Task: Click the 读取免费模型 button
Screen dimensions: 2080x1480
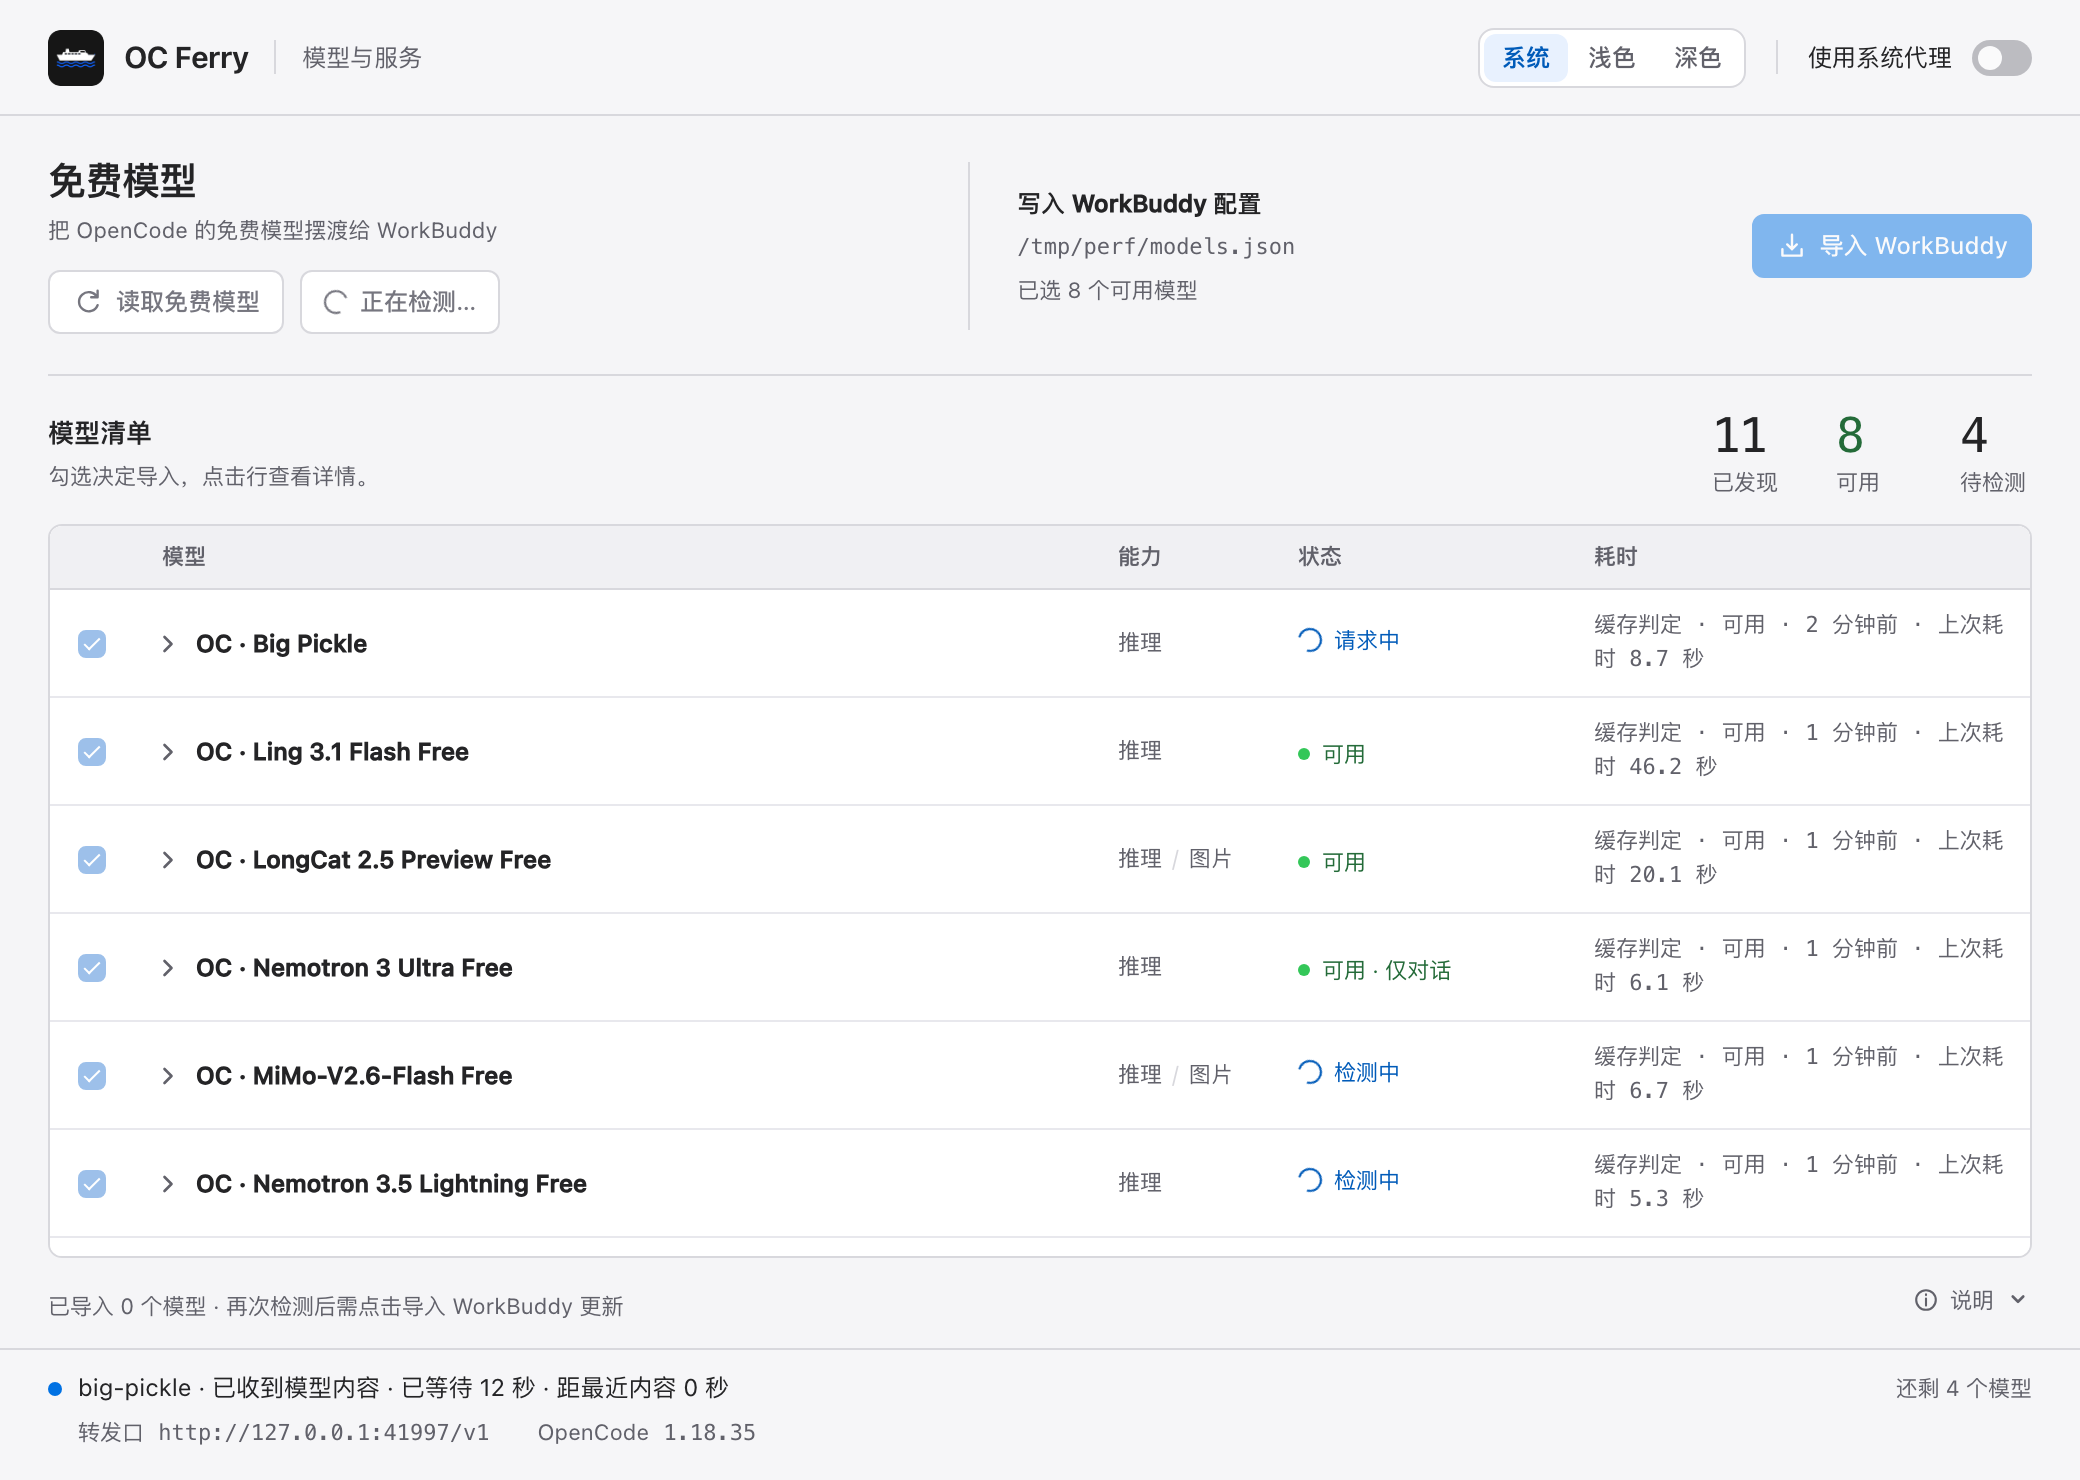Action: [x=166, y=302]
